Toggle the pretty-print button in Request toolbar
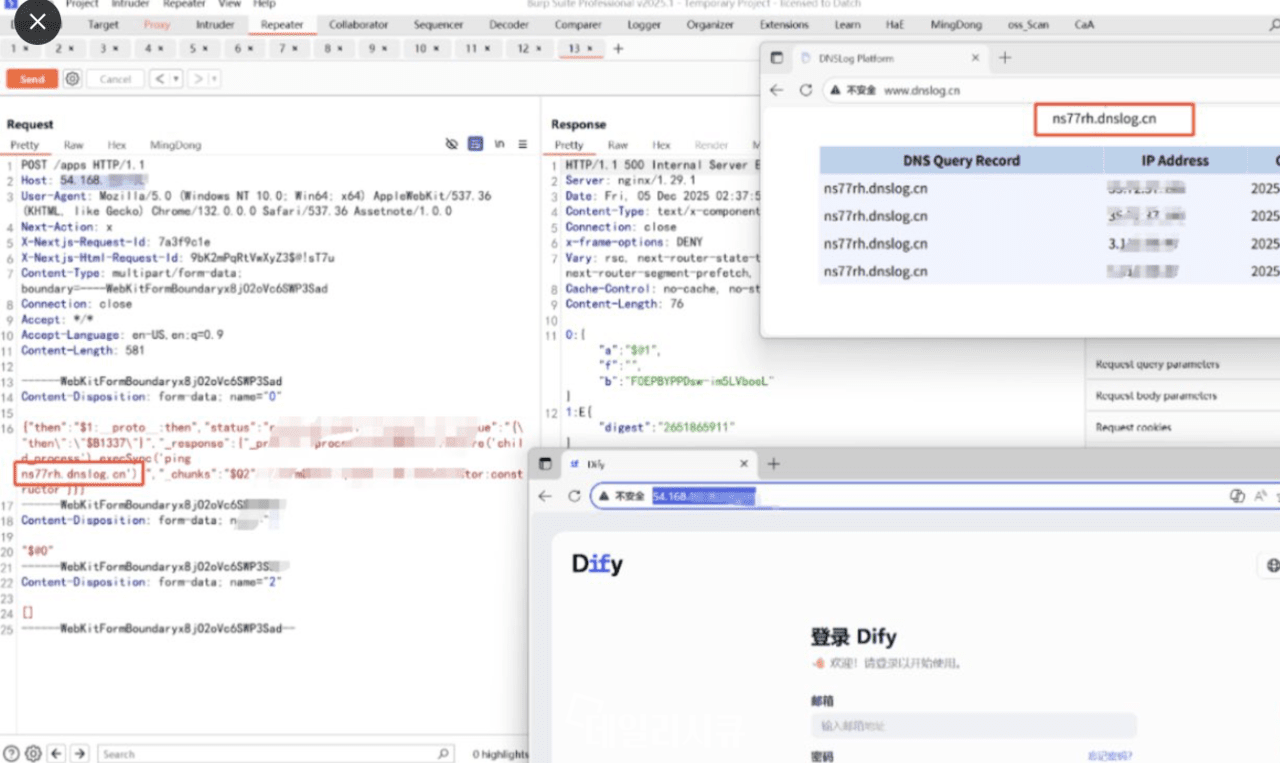 (475, 145)
